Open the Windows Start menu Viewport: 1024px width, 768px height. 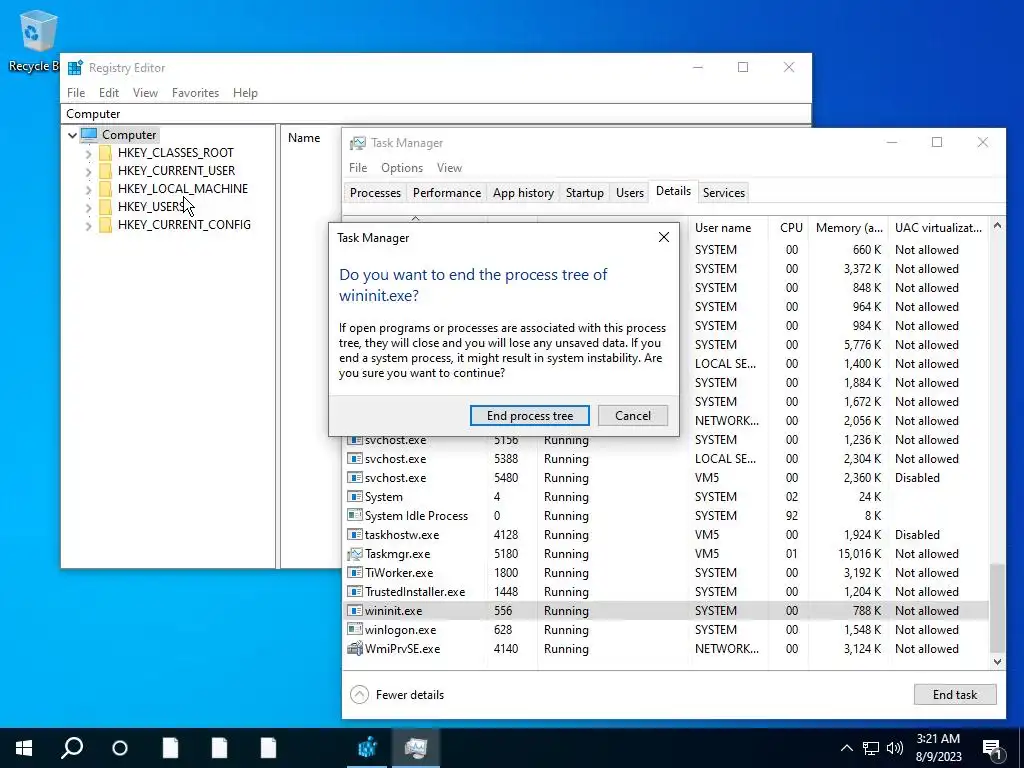point(24,748)
